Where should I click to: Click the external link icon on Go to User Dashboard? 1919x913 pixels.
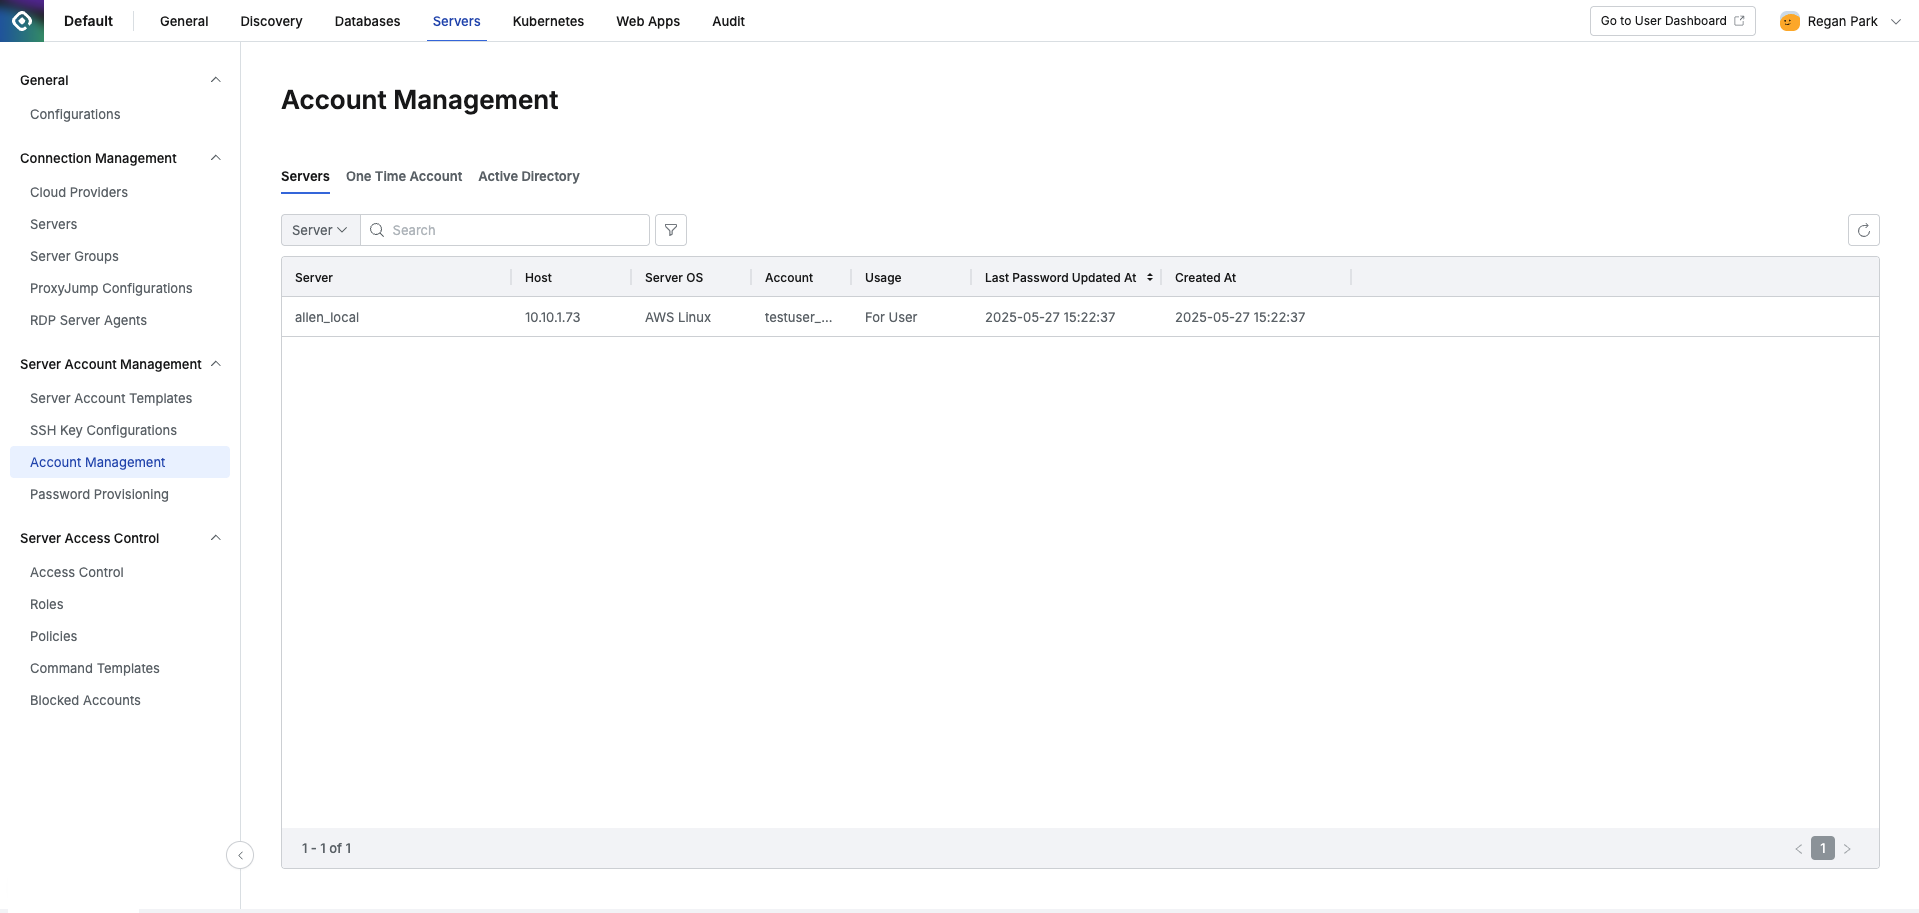click(x=1740, y=20)
